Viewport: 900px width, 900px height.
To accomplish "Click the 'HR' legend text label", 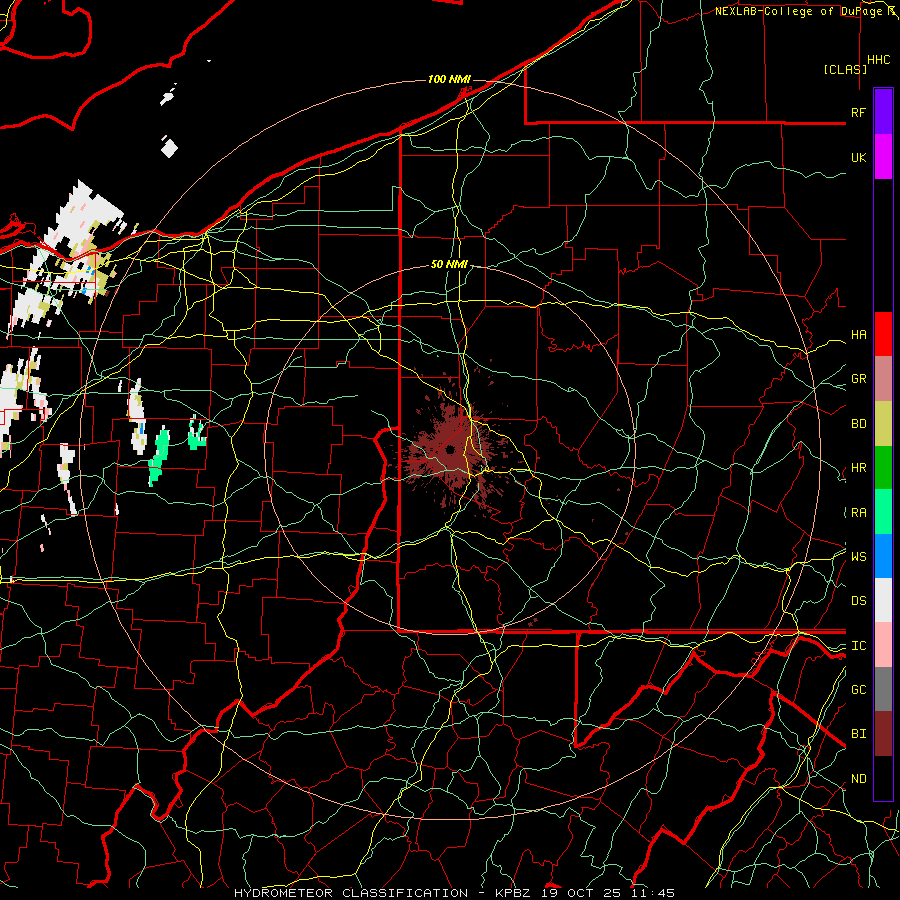I will click(x=859, y=468).
